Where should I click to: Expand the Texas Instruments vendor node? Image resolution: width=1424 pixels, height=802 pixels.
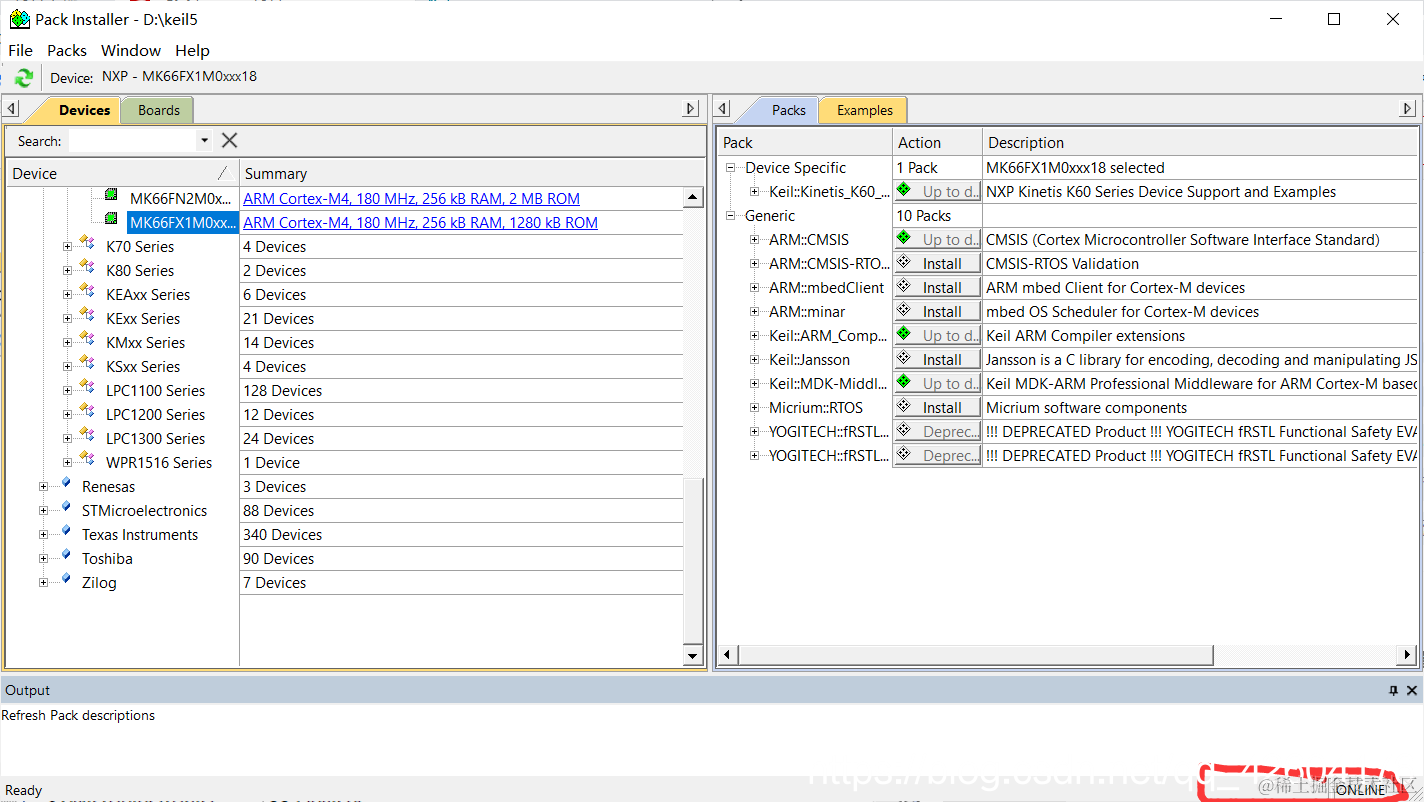43,535
